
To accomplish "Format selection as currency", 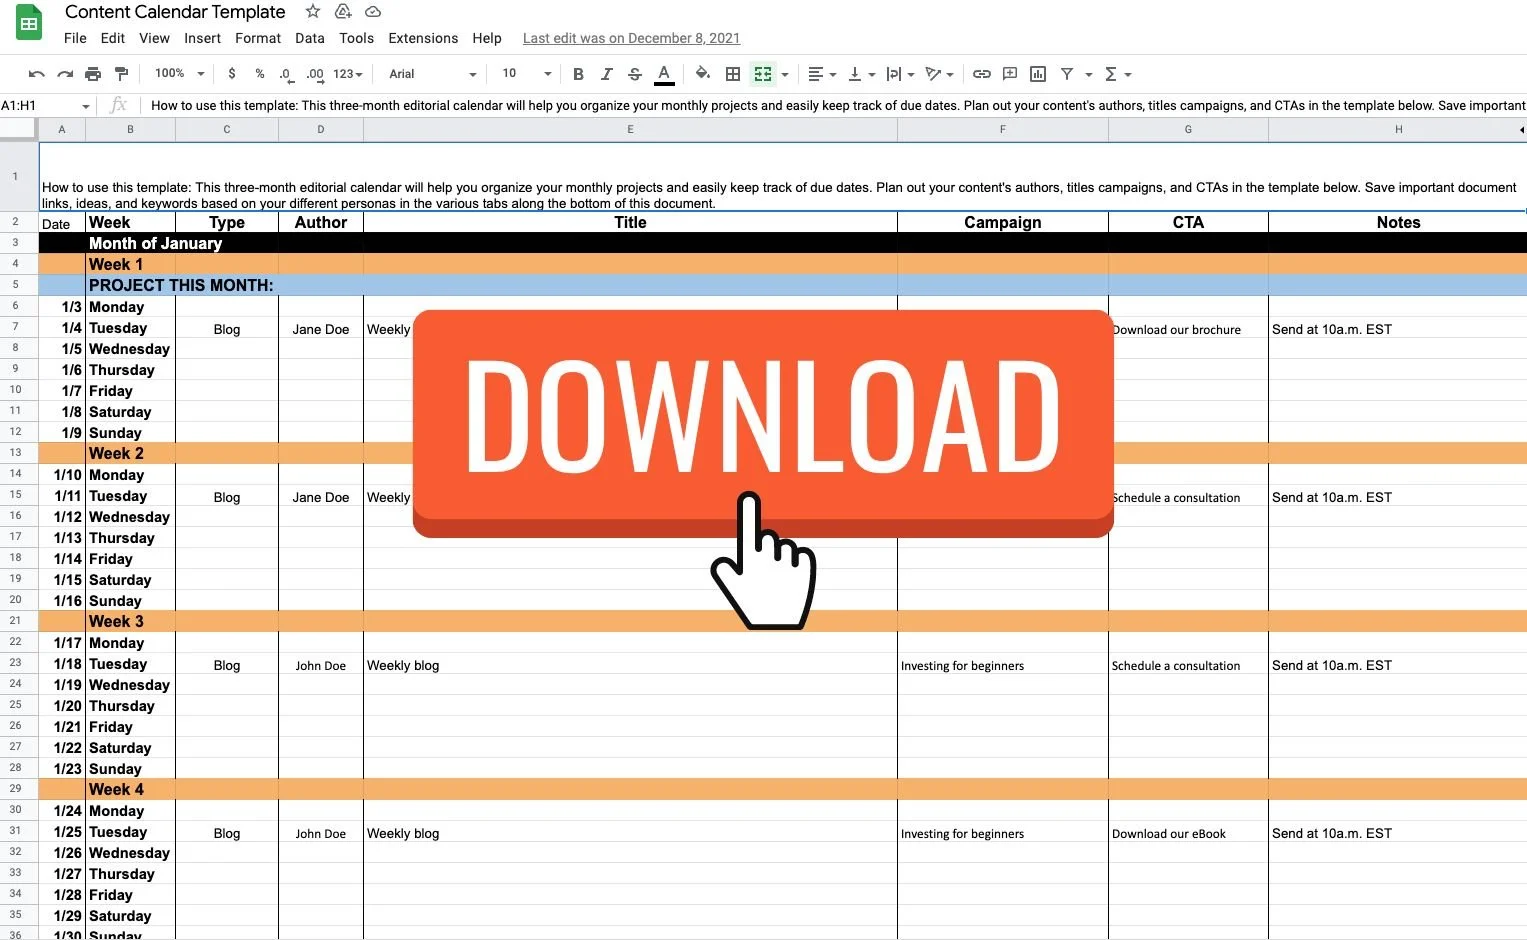I will 232,74.
